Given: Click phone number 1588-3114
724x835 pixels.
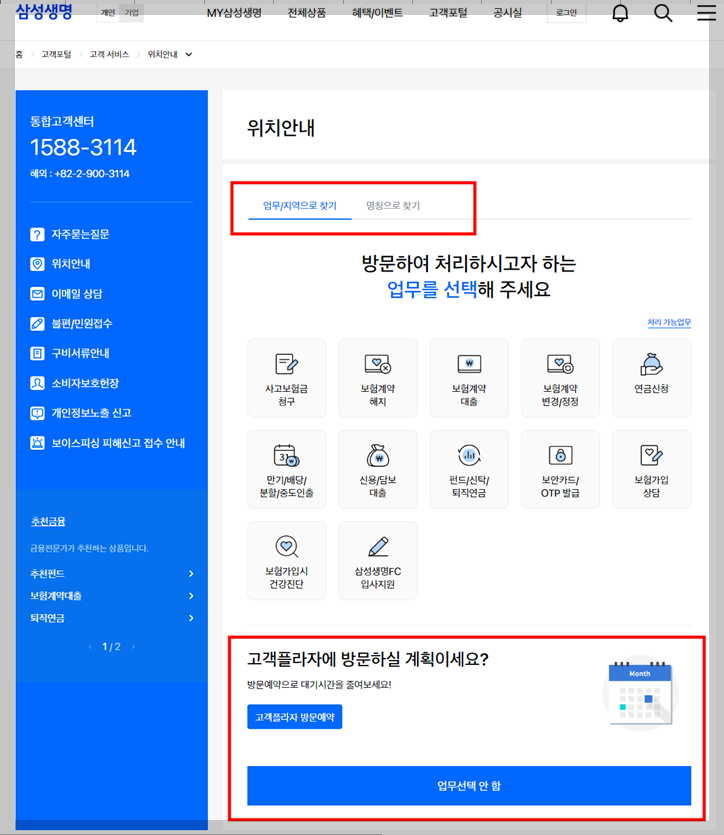Looking at the screenshot, I should pyautogui.click(x=83, y=148).
